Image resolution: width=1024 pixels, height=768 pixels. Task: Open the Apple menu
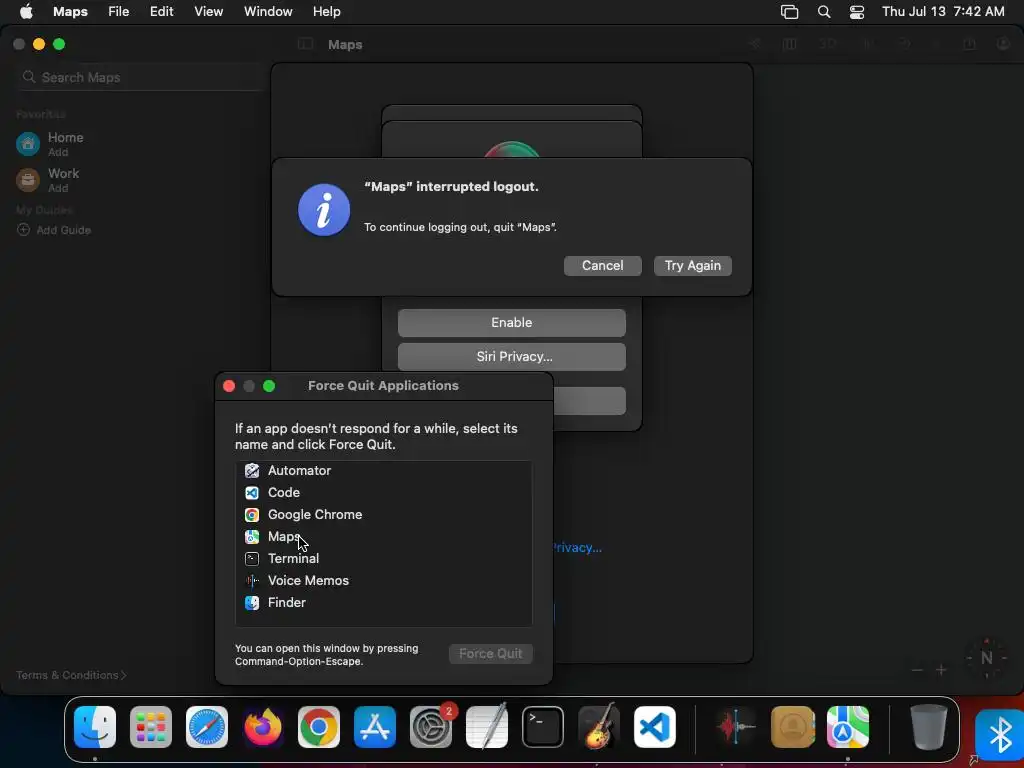point(26,12)
